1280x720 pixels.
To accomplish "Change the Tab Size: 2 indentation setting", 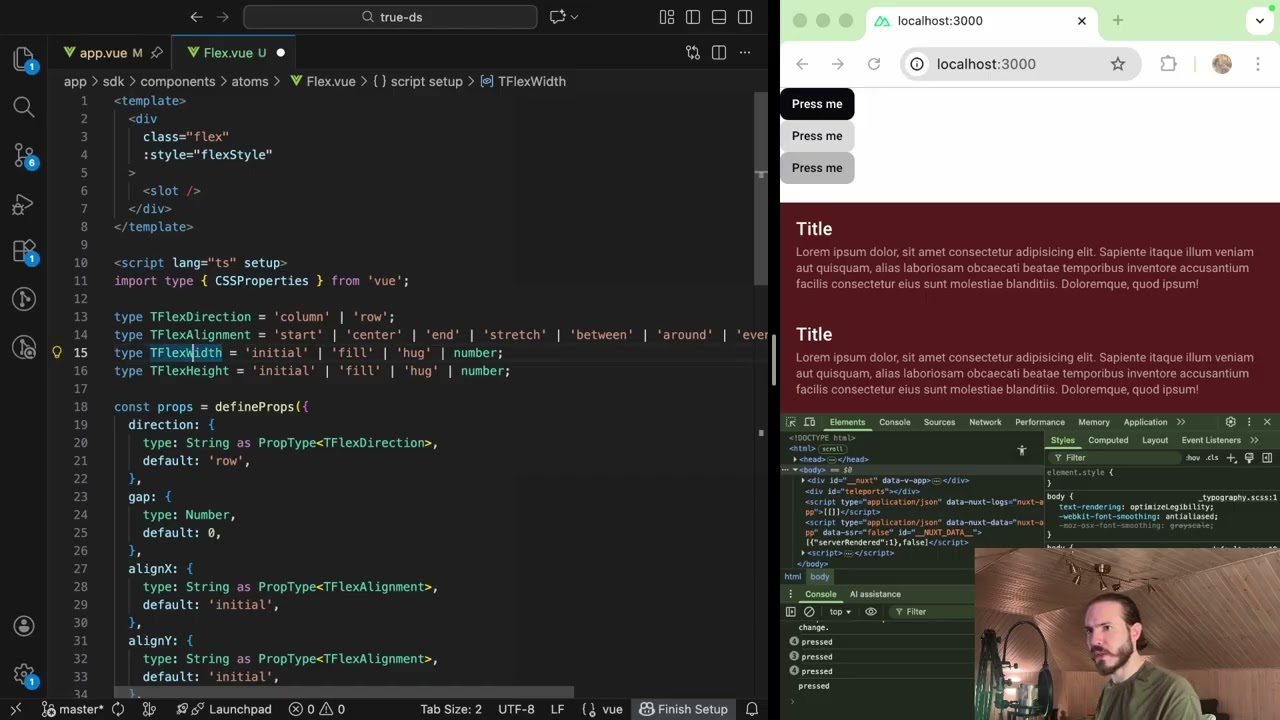I will [x=451, y=709].
